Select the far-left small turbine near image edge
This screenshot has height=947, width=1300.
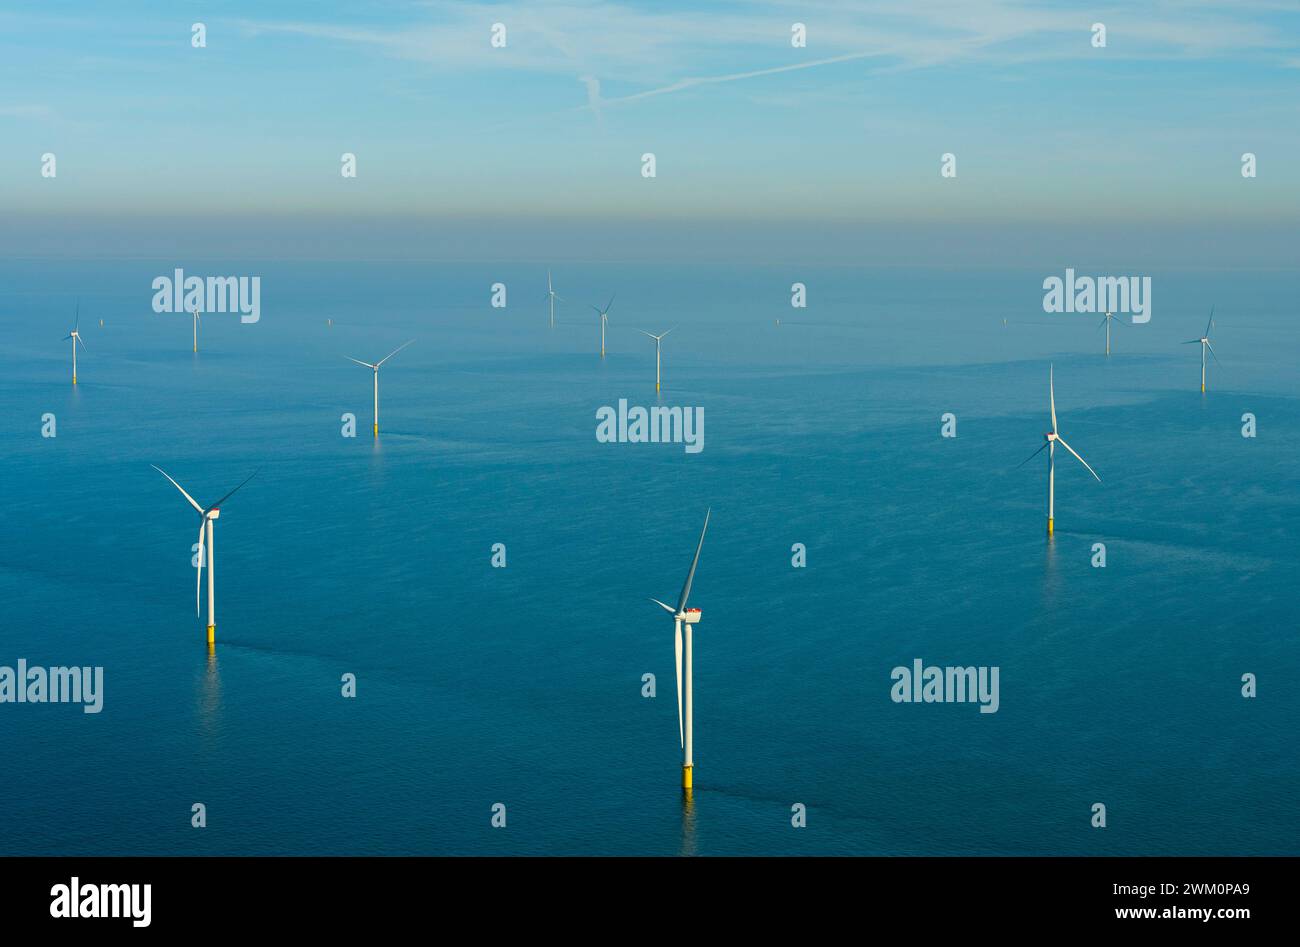(74, 342)
